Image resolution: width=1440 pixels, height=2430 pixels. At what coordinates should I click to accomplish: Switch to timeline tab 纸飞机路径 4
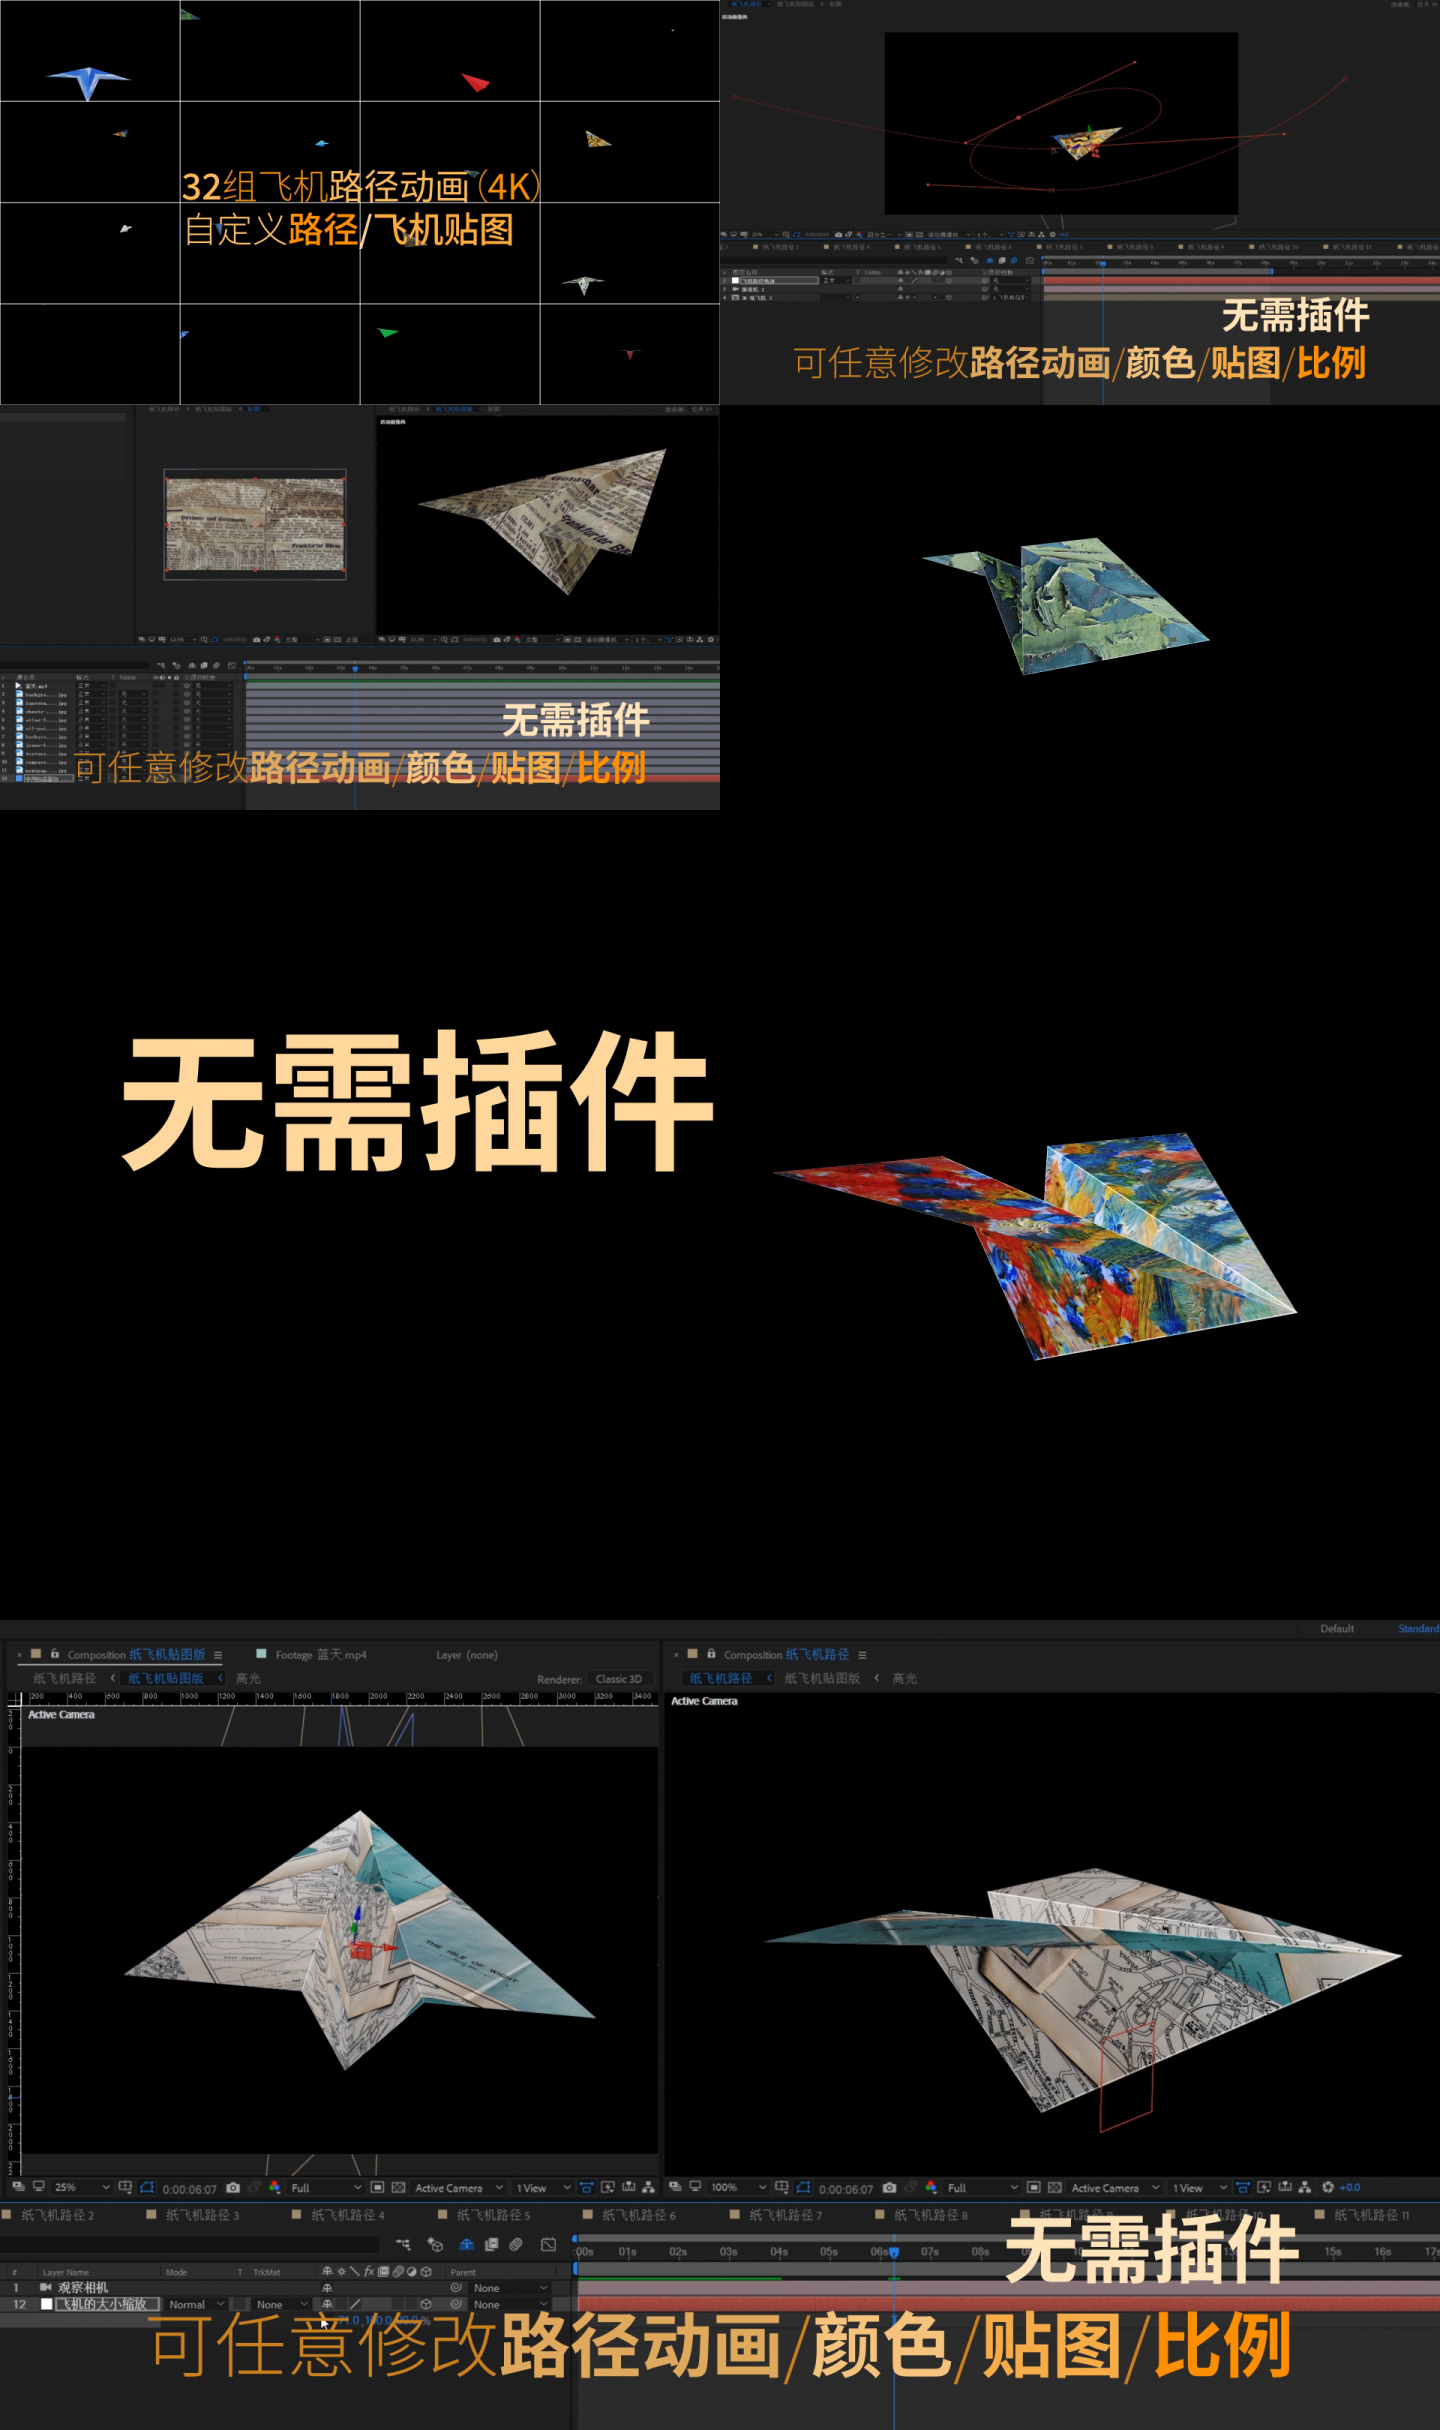click(348, 2215)
